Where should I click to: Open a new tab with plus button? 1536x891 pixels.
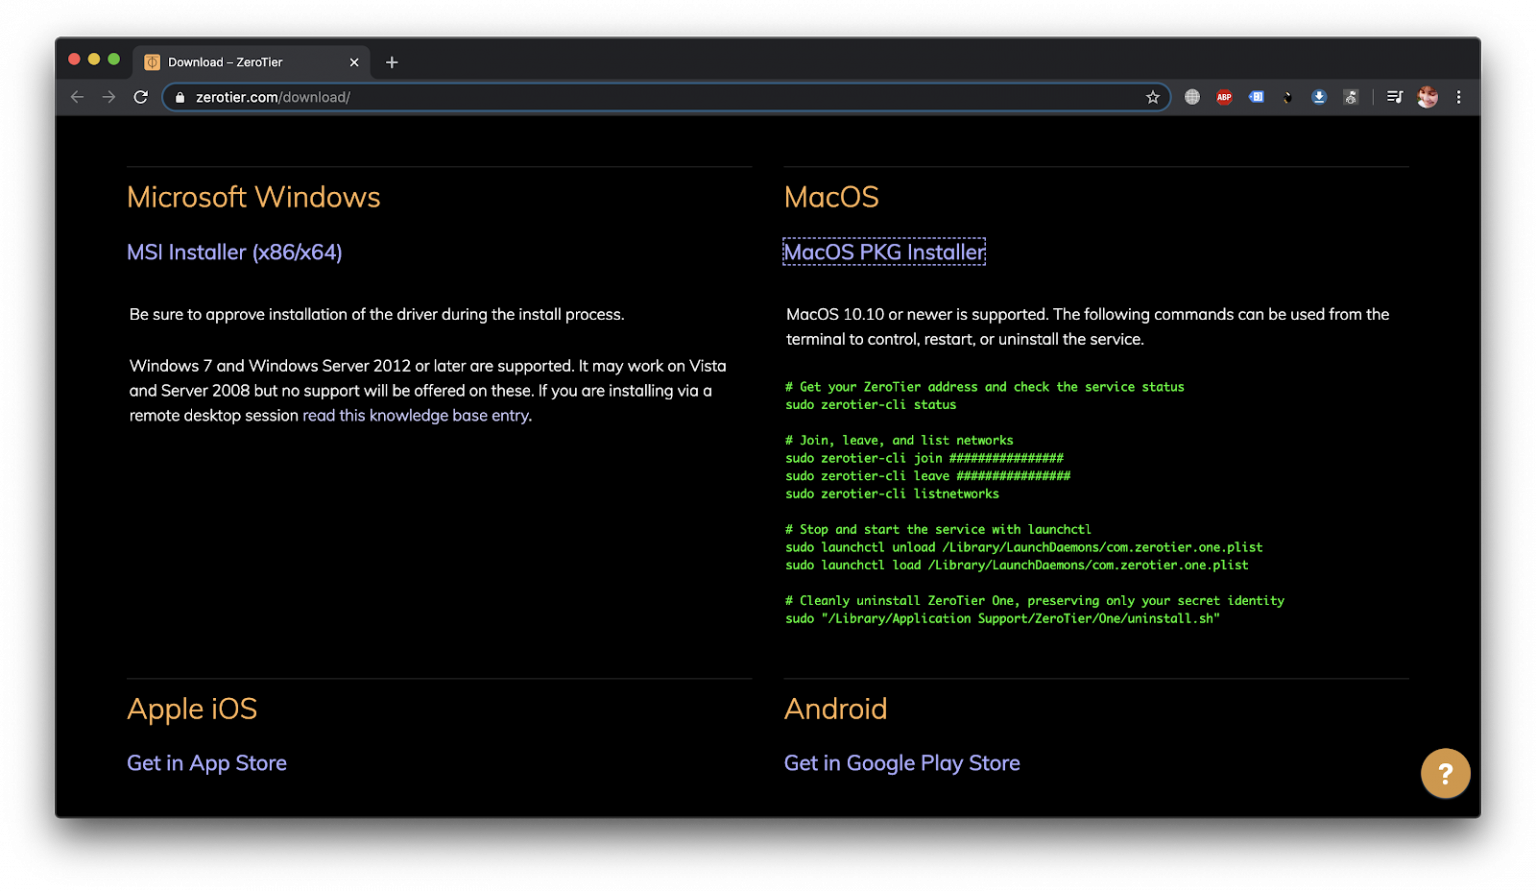392,62
